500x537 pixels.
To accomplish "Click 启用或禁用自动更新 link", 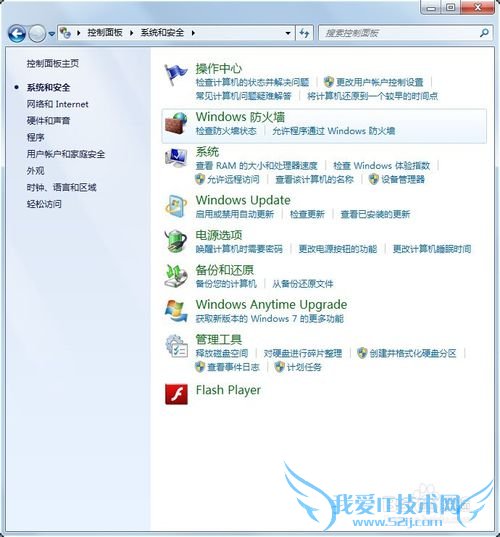I will 235,214.
